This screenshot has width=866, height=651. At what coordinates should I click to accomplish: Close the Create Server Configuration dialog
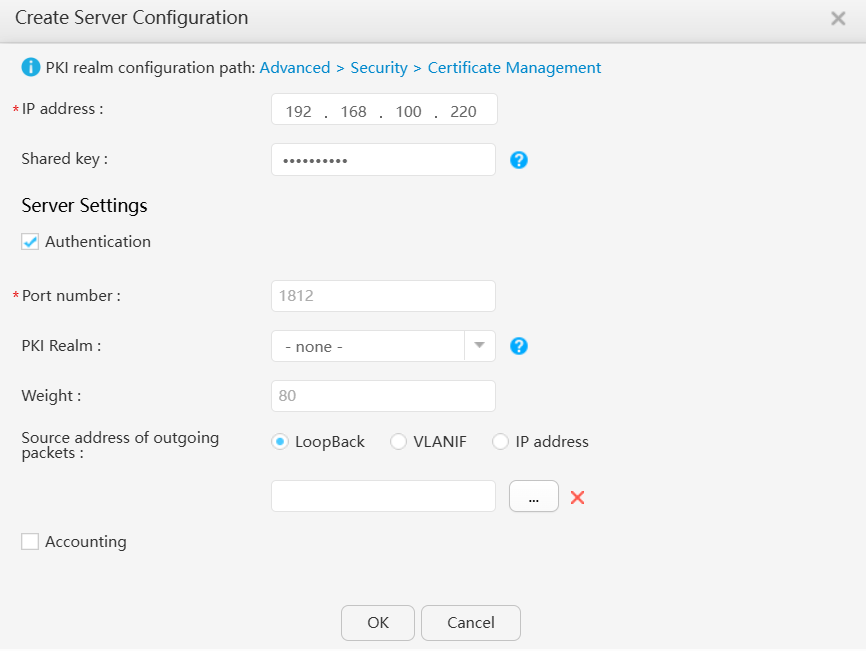coord(838,18)
